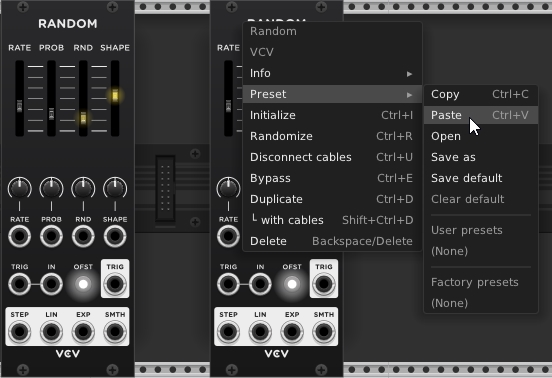Click RND input jack on left Random module
This screenshot has height=378, width=552.
click(83, 236)
